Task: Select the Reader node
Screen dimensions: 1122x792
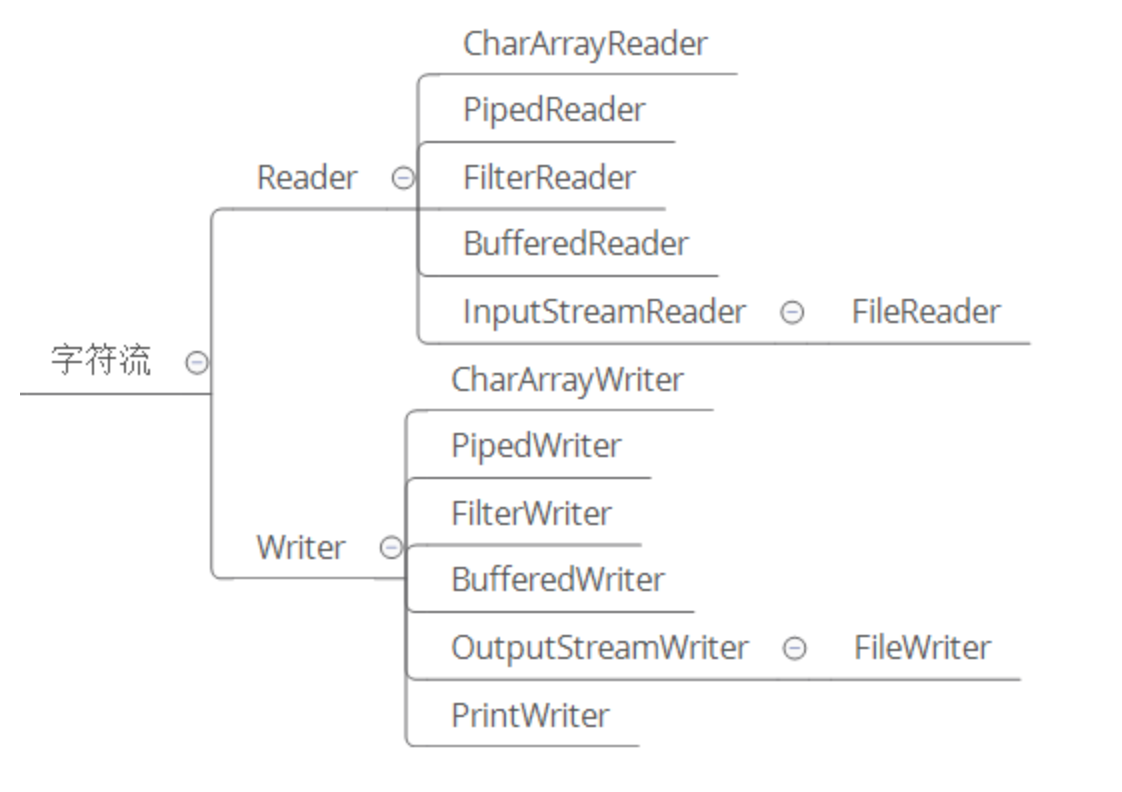Action: (x=306, y=178)
